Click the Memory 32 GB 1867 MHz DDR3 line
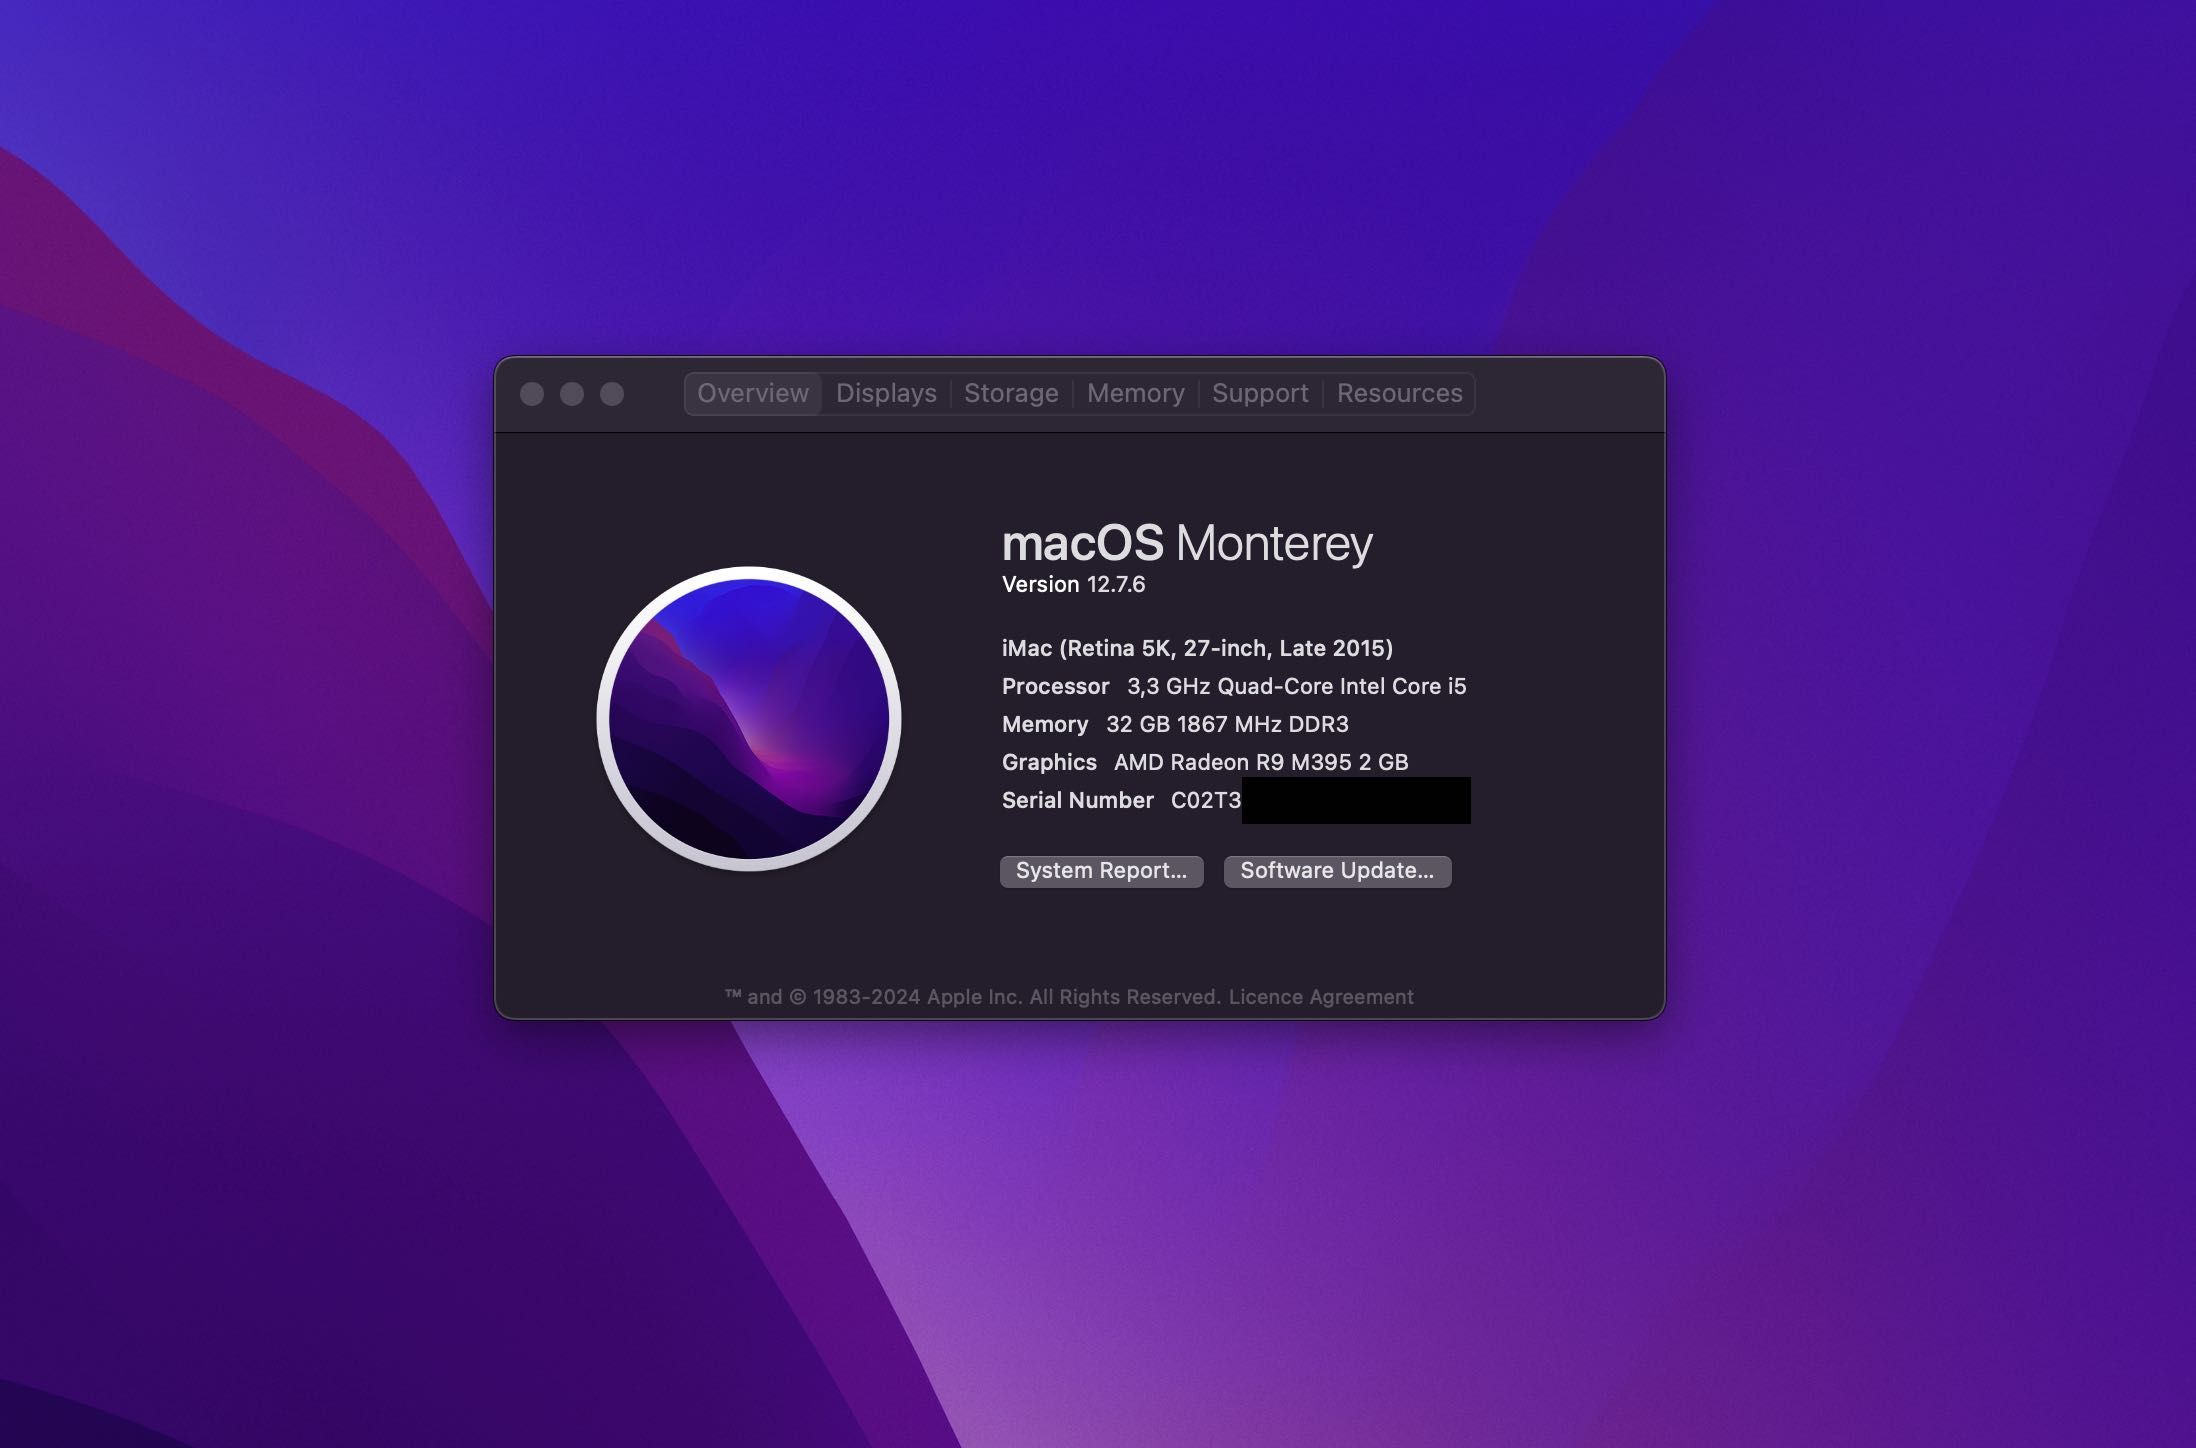 tap(1175, 724)
